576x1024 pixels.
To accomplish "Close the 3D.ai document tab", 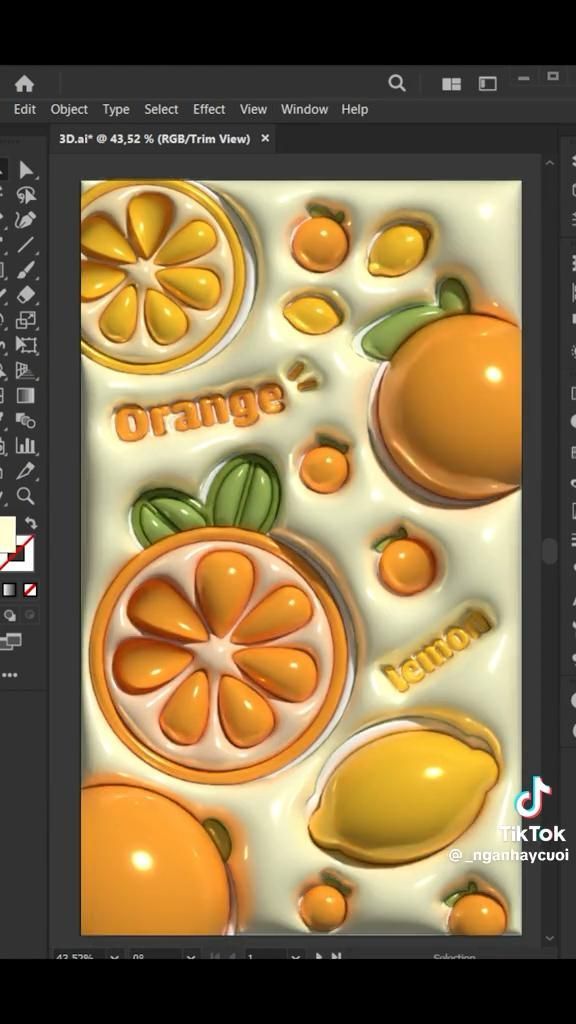I will 265,138.
